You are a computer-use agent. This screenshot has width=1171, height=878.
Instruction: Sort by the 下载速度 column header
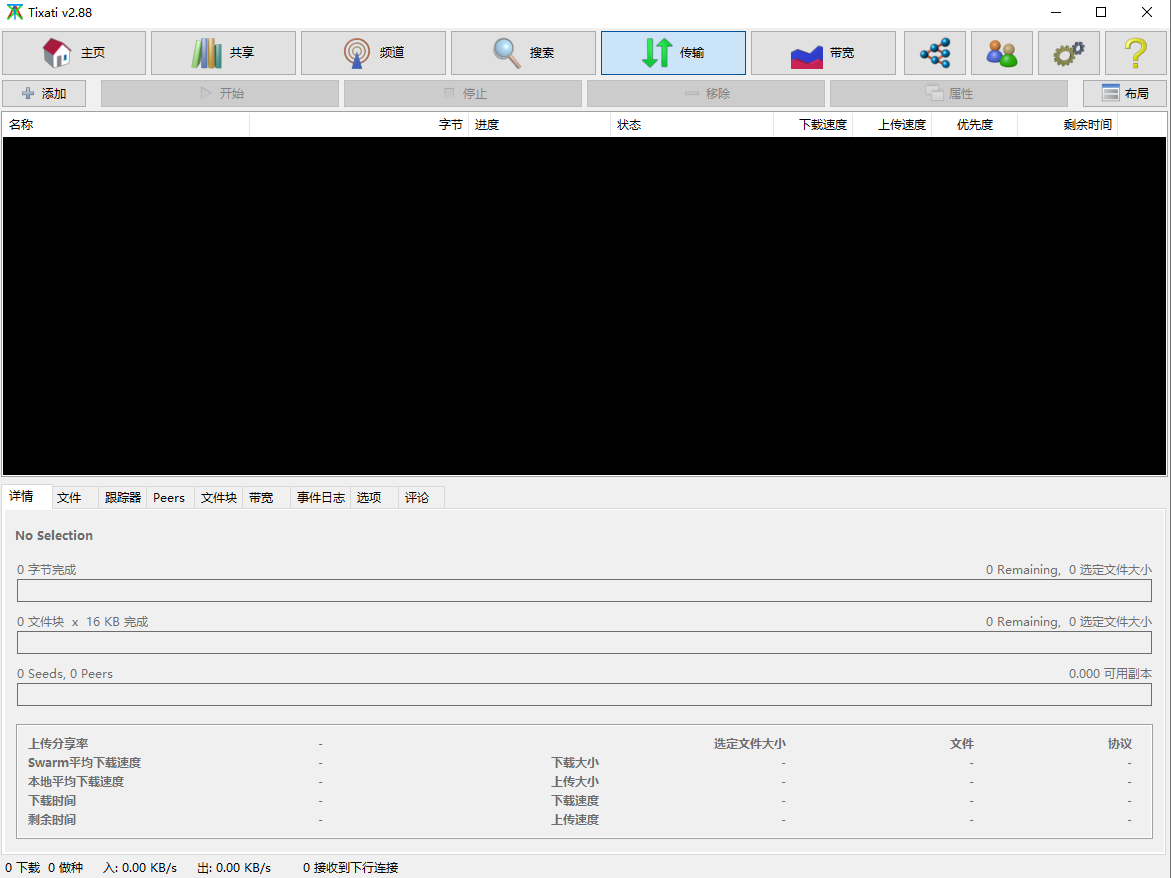[x=813, y=125]
